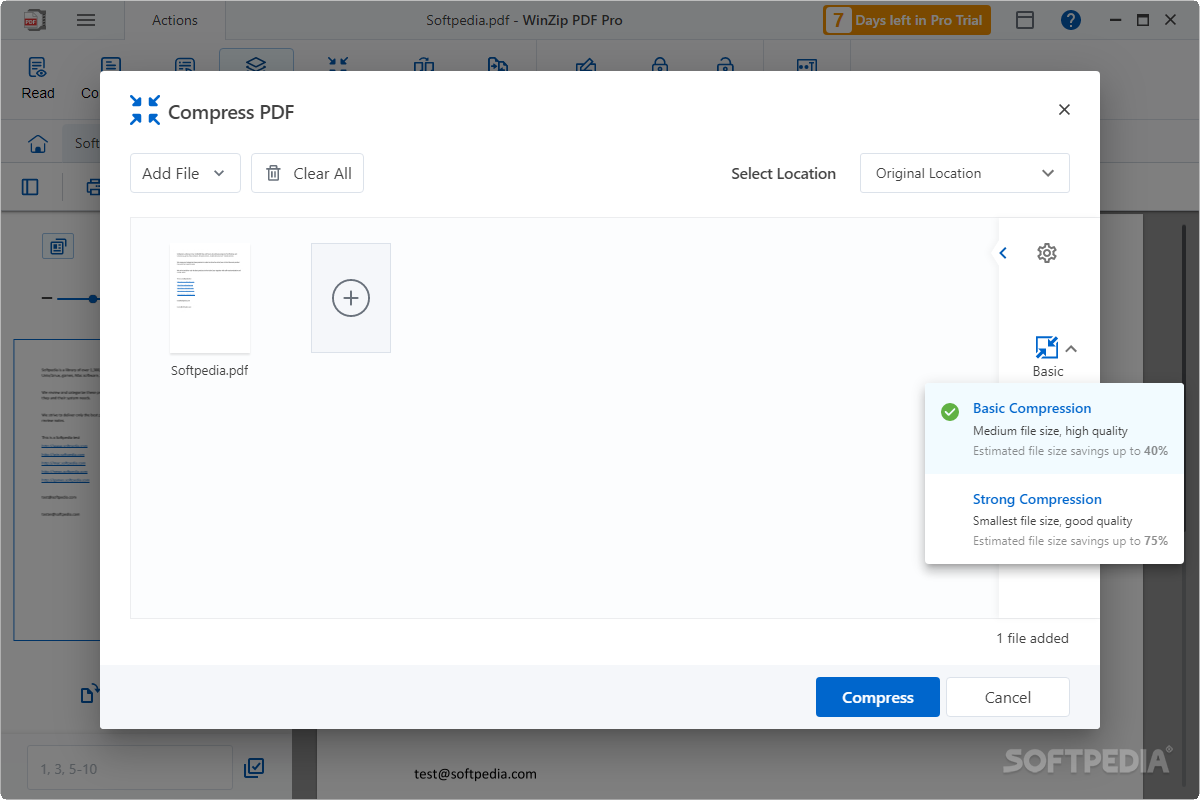Select Strong Compression option
The width and height of the screenshot is (1200, 800).
(x=1054, y=519)
